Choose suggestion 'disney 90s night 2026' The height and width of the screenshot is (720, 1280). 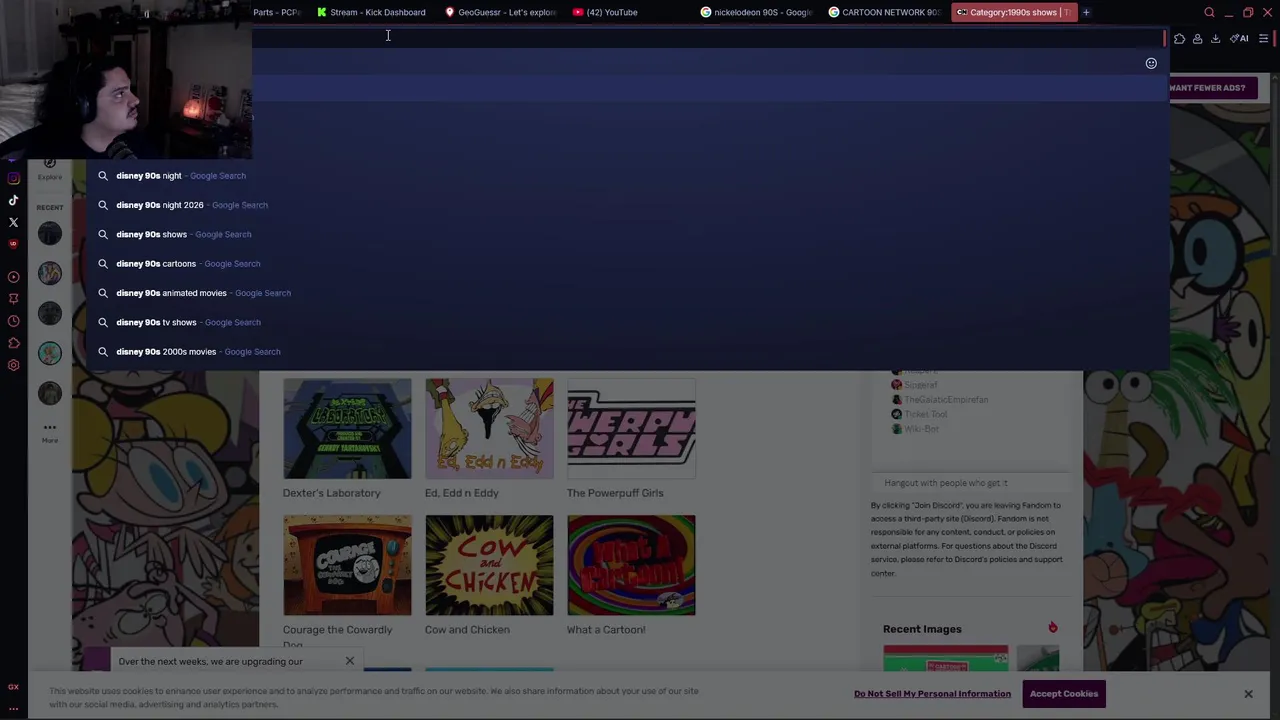[627, 205]
